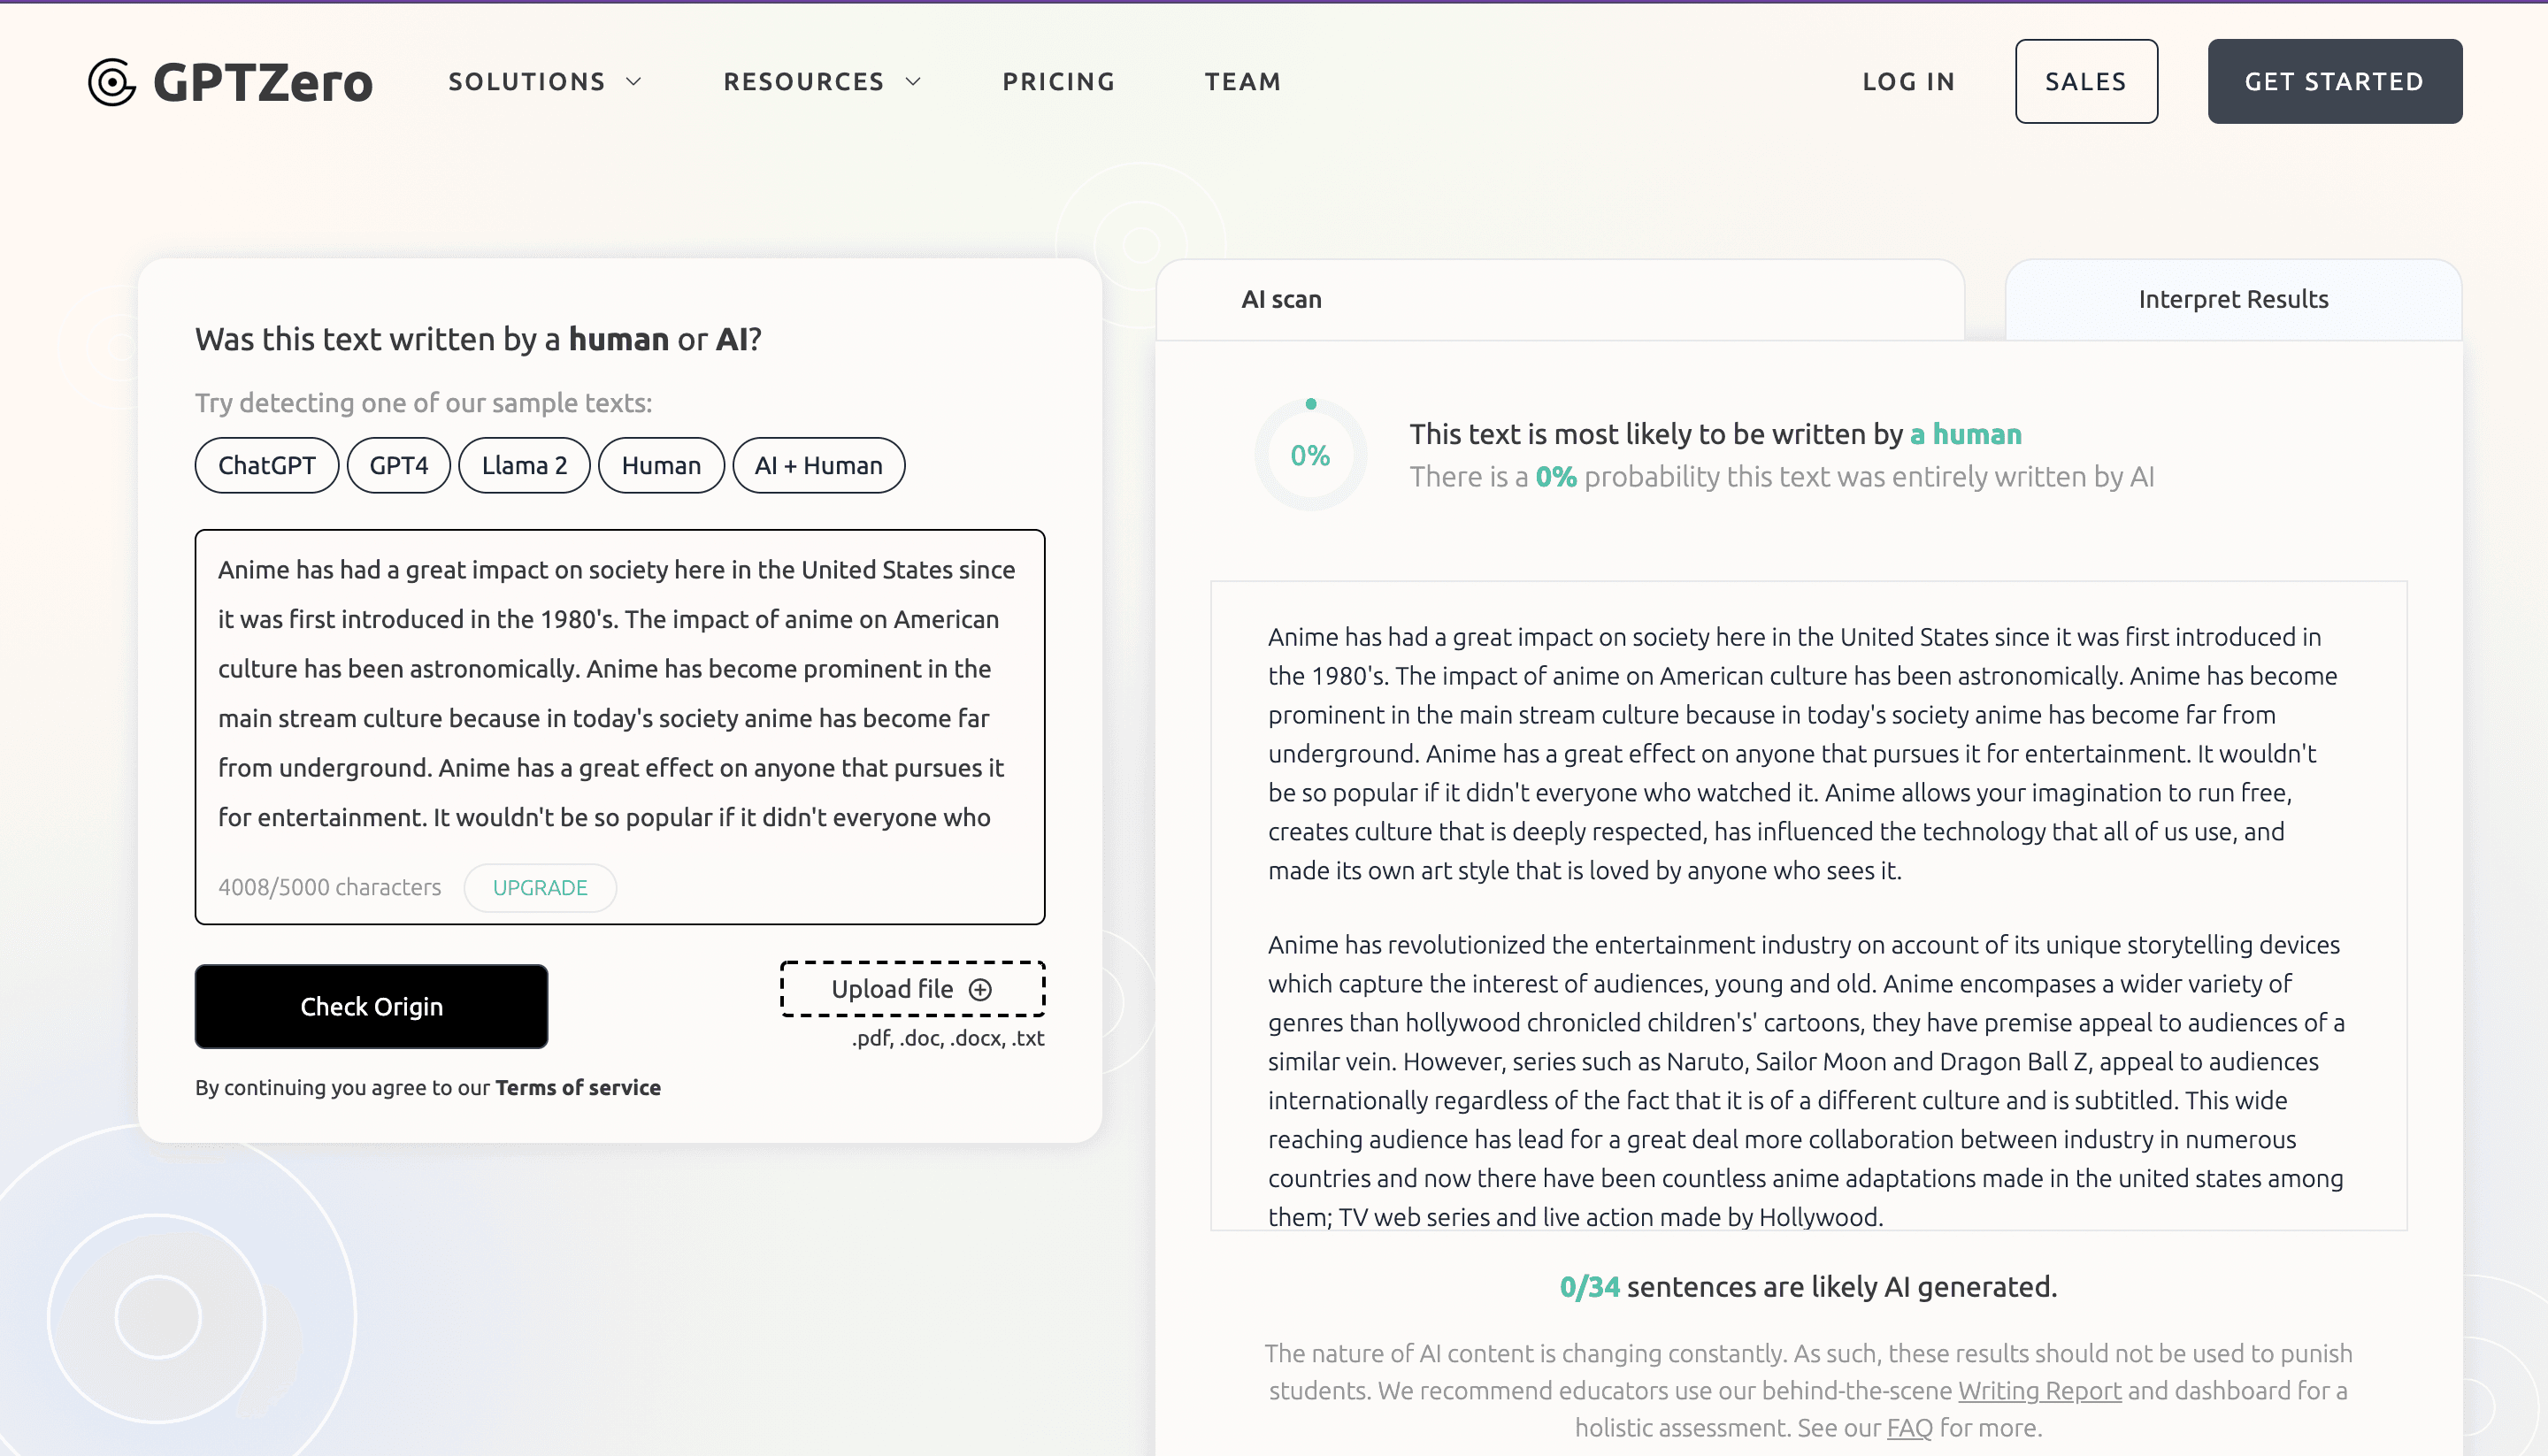Screen dimensions: 2548x1456
Task: Select the ChatGPT sample text chip
Action: tap(266, 465)
